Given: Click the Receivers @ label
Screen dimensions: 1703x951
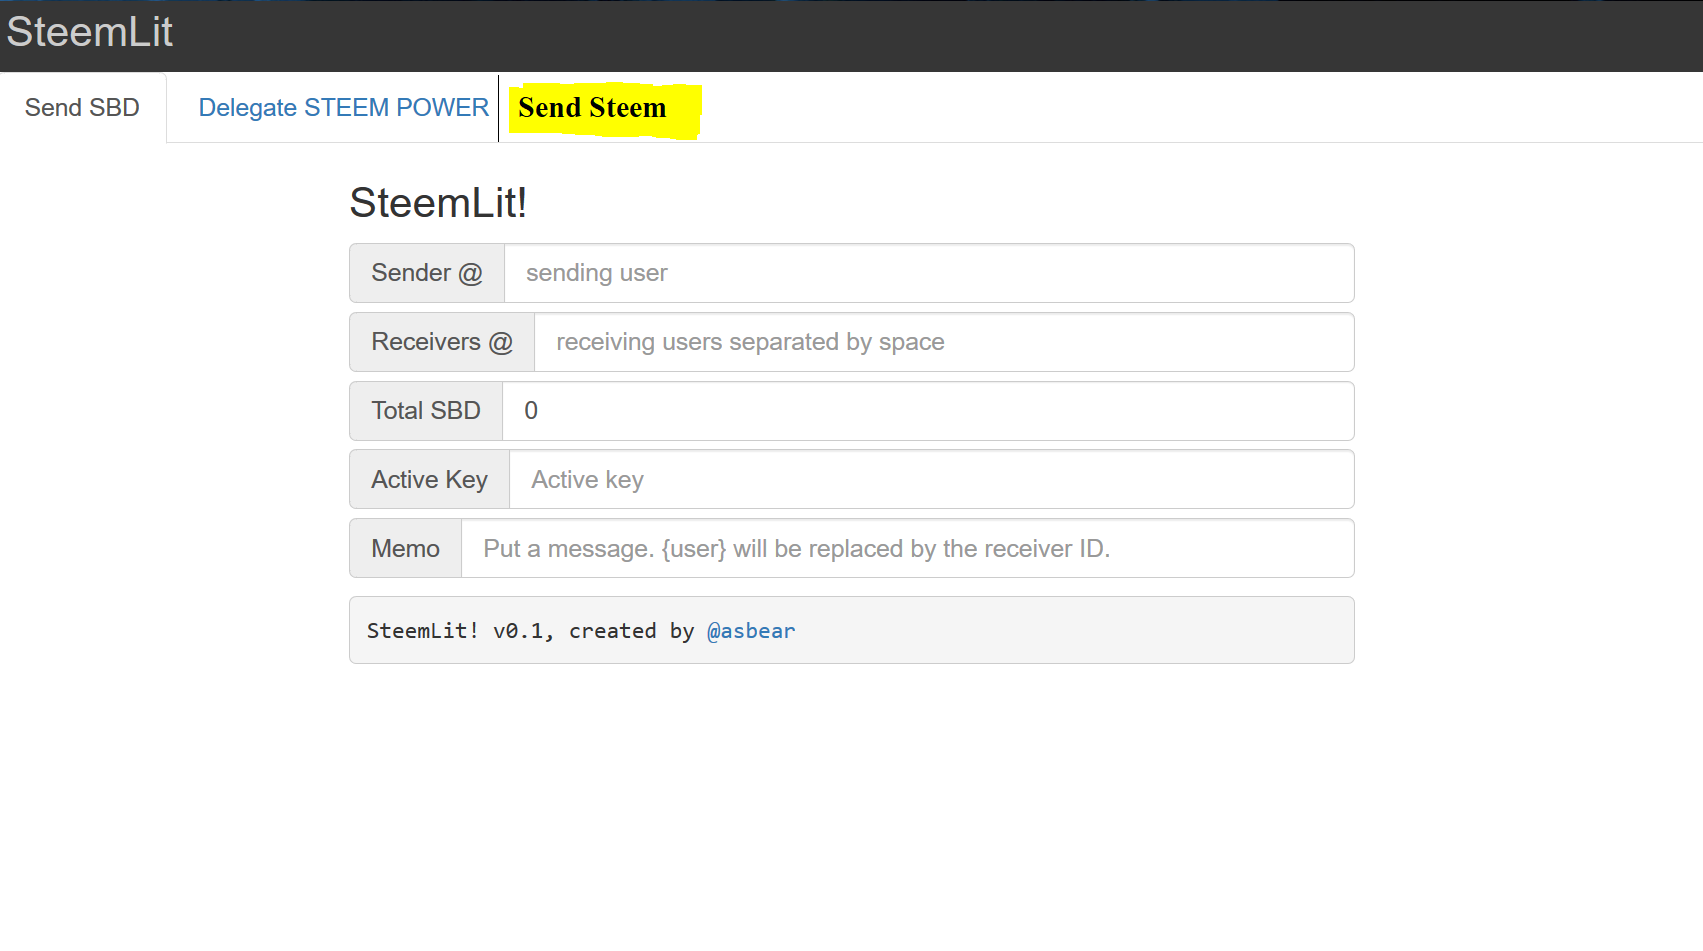Looking at the screenshot, I should [442, 342].
